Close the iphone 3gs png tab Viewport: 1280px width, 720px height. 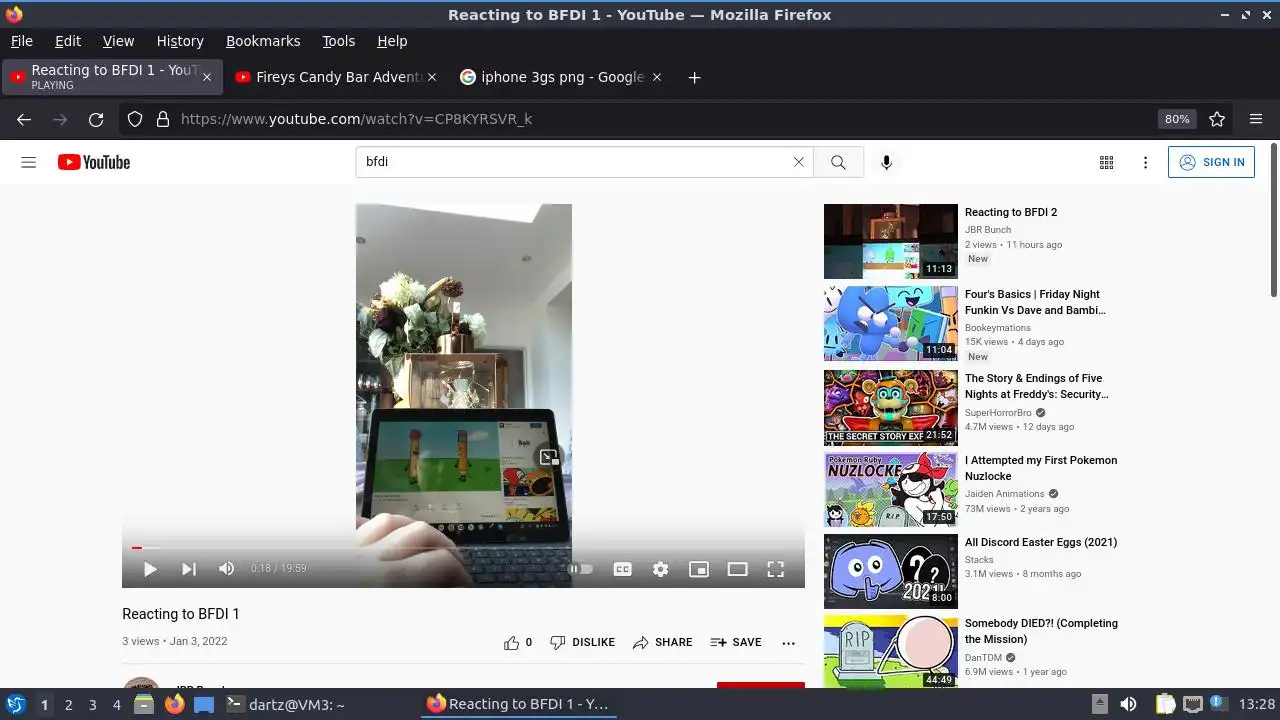pyautogui.click(x=656, y=77)
